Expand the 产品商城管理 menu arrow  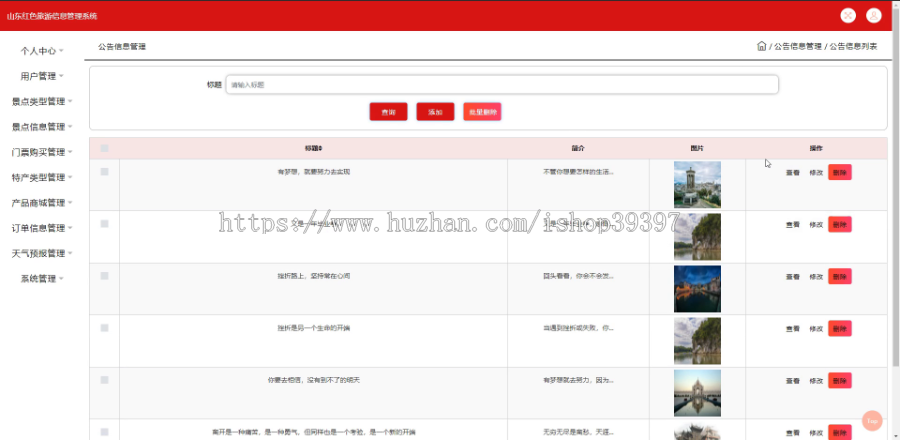pyautogui.click(x=70, y=203)
